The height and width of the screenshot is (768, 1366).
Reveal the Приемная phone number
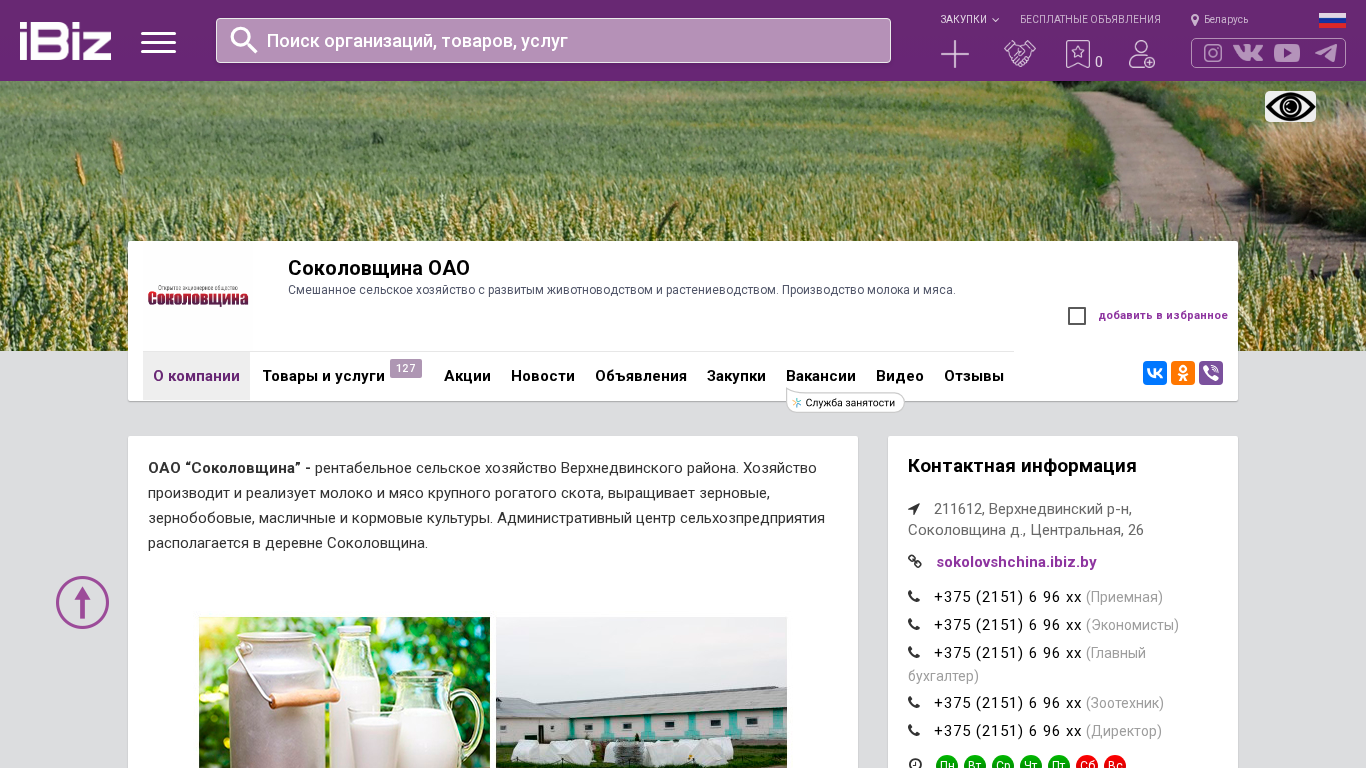coord(1007,597)
